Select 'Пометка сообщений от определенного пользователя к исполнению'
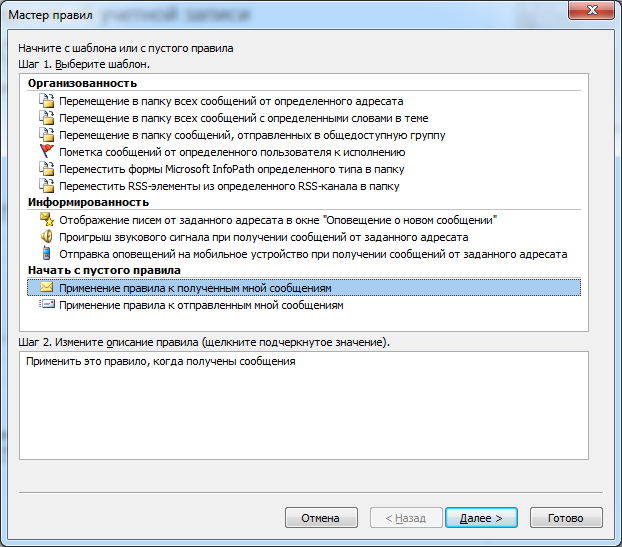622x547 pixels. [x=232, y=152]
